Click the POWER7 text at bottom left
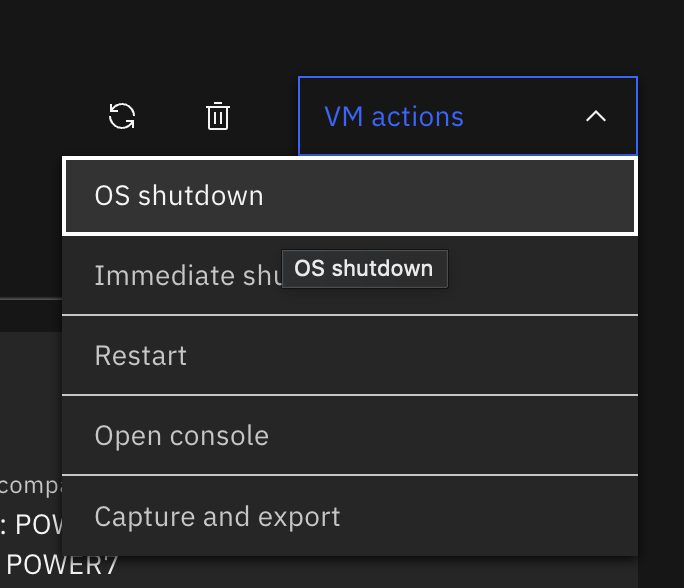Viewport: 684px width, 588px height. coord(62,565)
